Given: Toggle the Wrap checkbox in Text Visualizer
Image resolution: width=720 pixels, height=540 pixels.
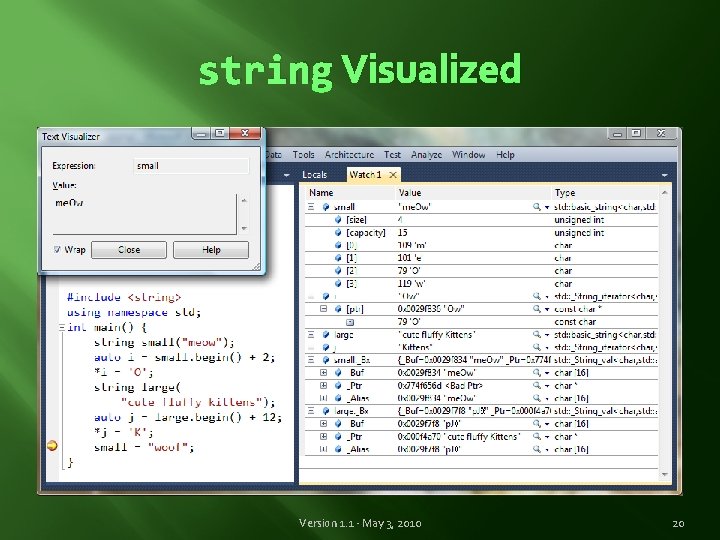Looking at the screenshot, I should click(57, 250).
